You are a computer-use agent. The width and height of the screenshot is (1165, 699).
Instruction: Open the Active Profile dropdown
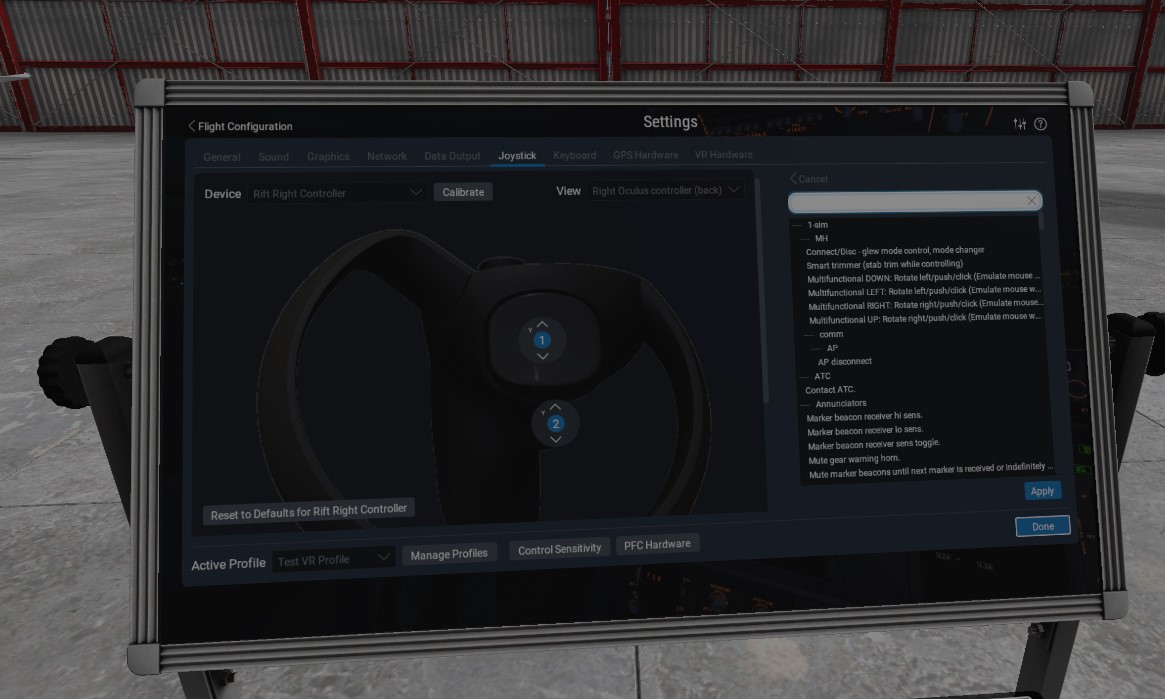(x=332, y=559)
